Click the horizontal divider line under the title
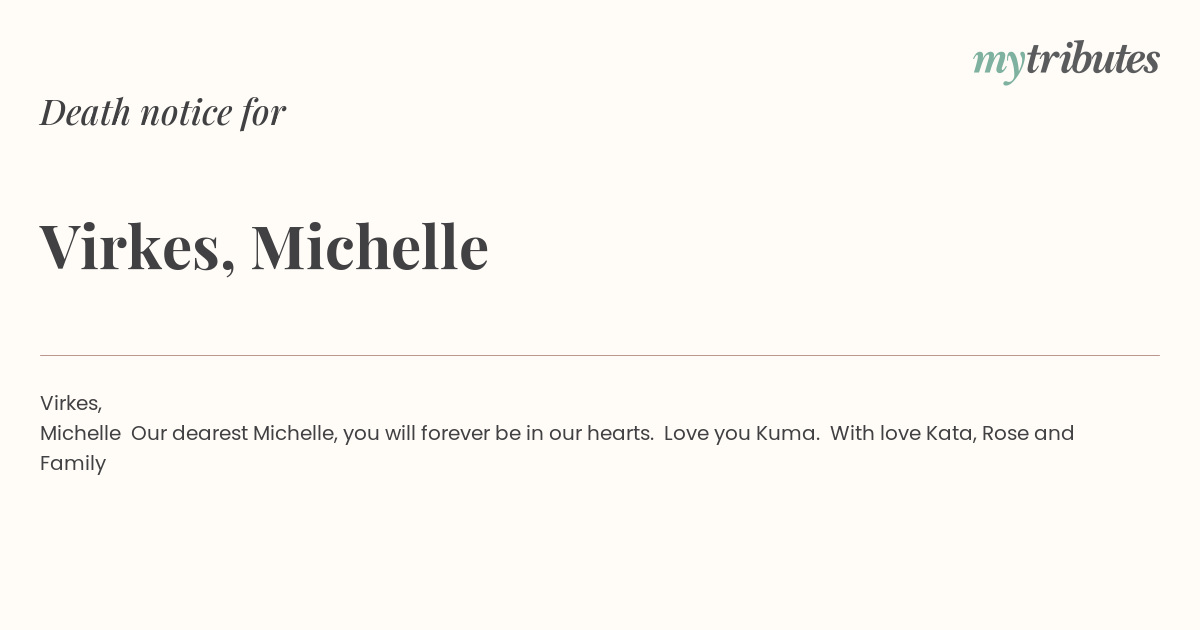The width and height of the screenshot is (1200, 630). pos(600,355)
